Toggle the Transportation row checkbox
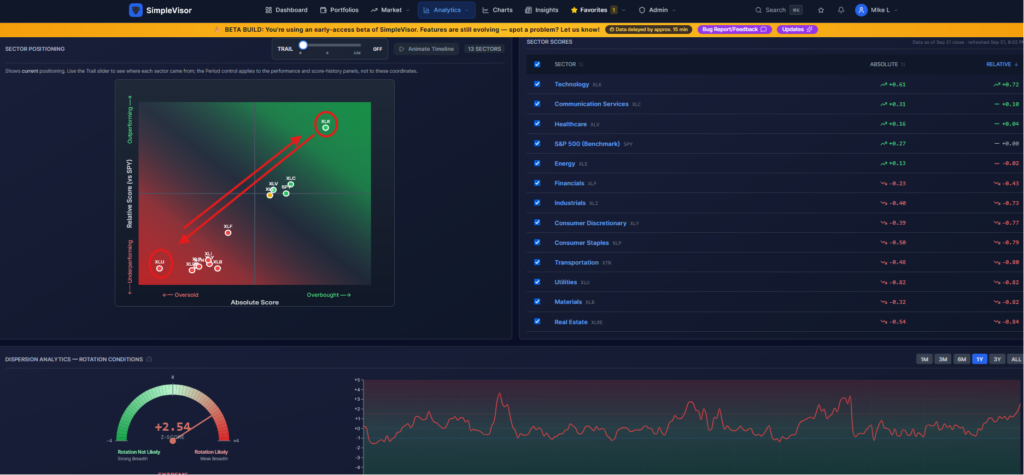The width and height of the screenshot is (1024, 475). point(537,262)
